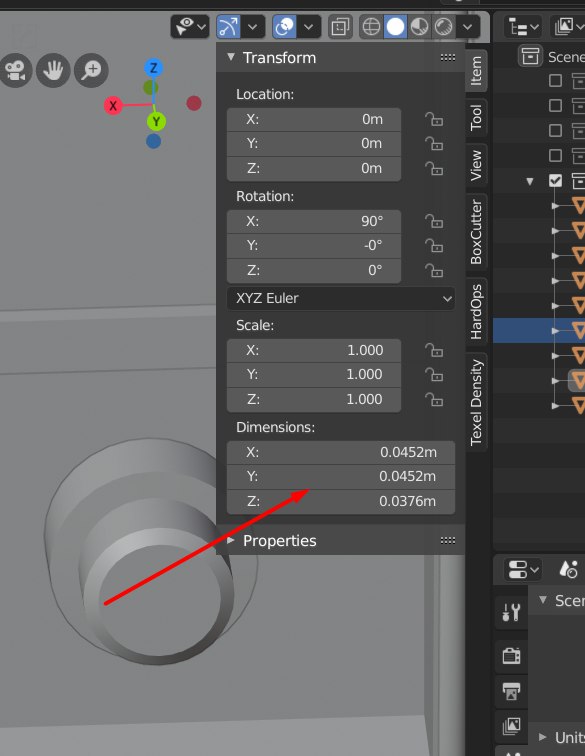The image size is (585, 756).
Task: Switch to the HardOps sidebar tab
Action: (x=476, y=312)
